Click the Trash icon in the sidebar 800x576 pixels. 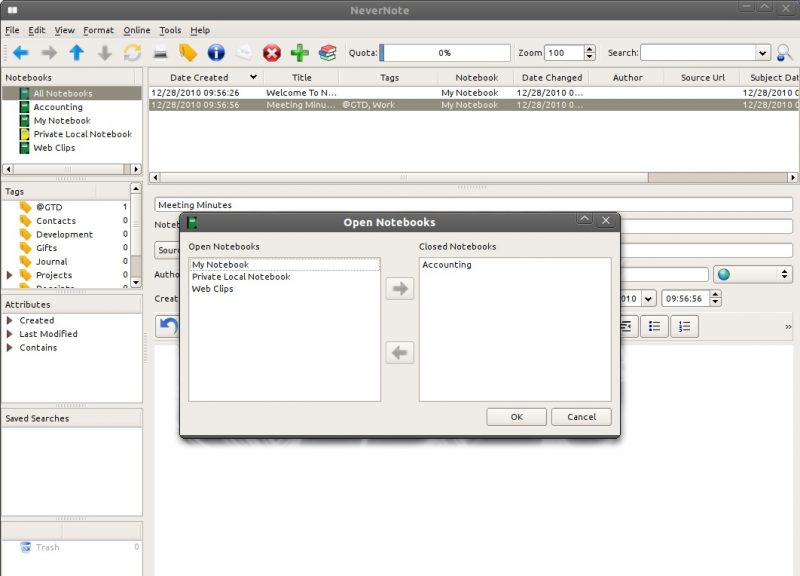click(26, 547)
